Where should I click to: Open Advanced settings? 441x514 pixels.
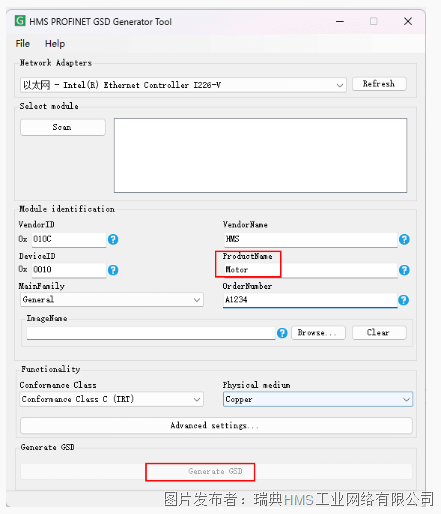[x=216, y=426]
